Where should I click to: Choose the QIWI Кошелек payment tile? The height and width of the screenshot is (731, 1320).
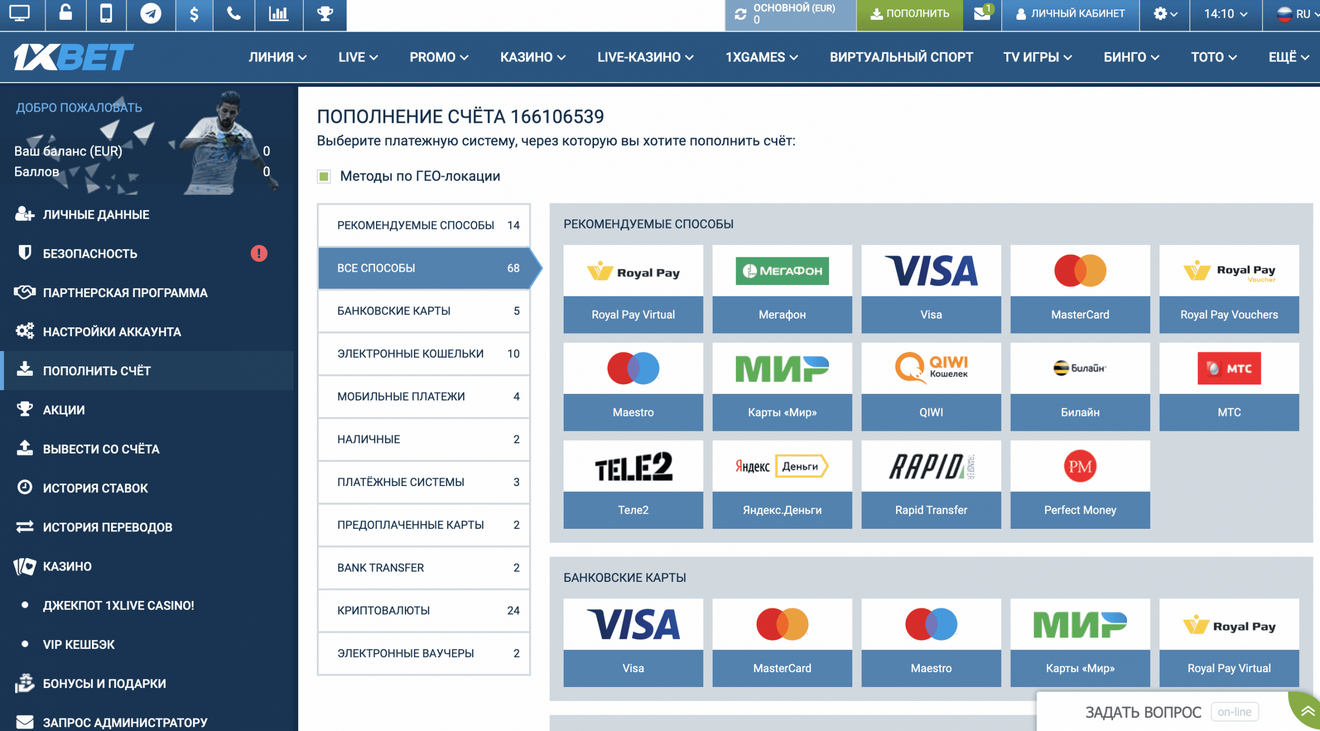click(930, 389)
